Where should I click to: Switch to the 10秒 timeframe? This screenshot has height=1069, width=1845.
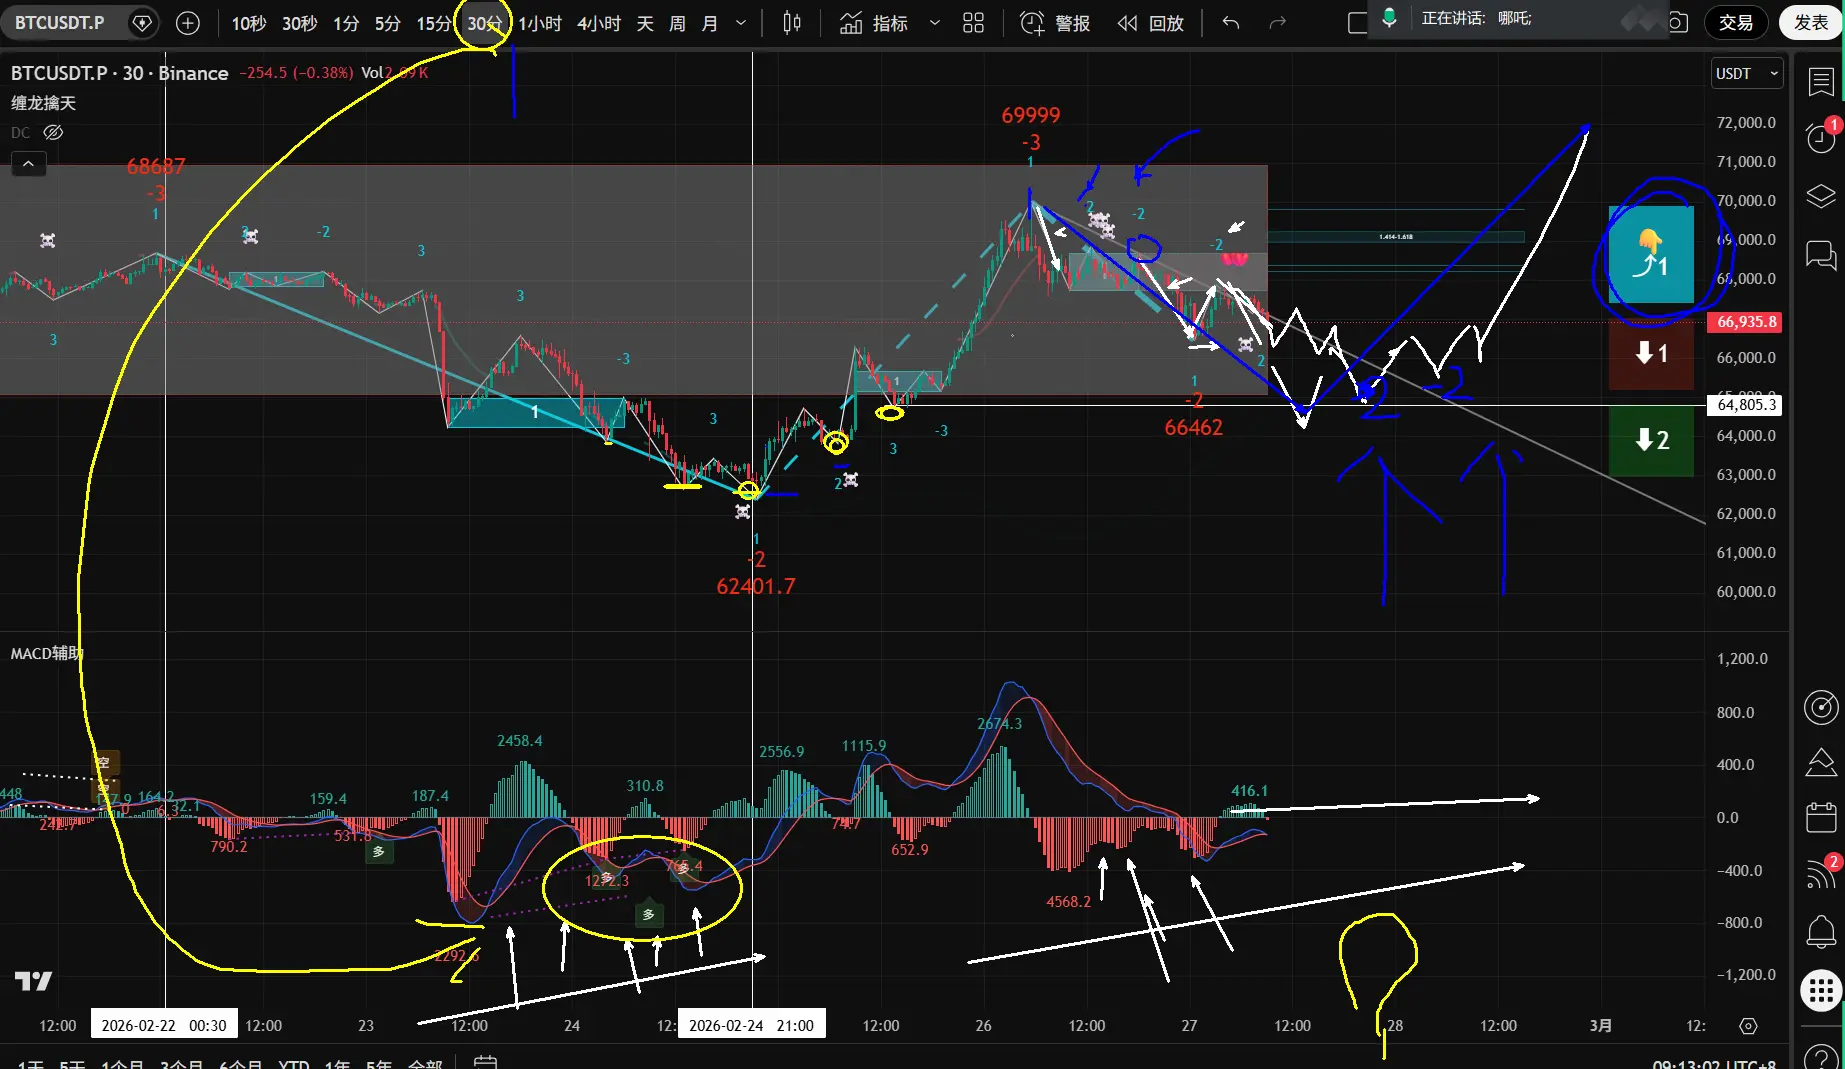click(x=249, y=23)
